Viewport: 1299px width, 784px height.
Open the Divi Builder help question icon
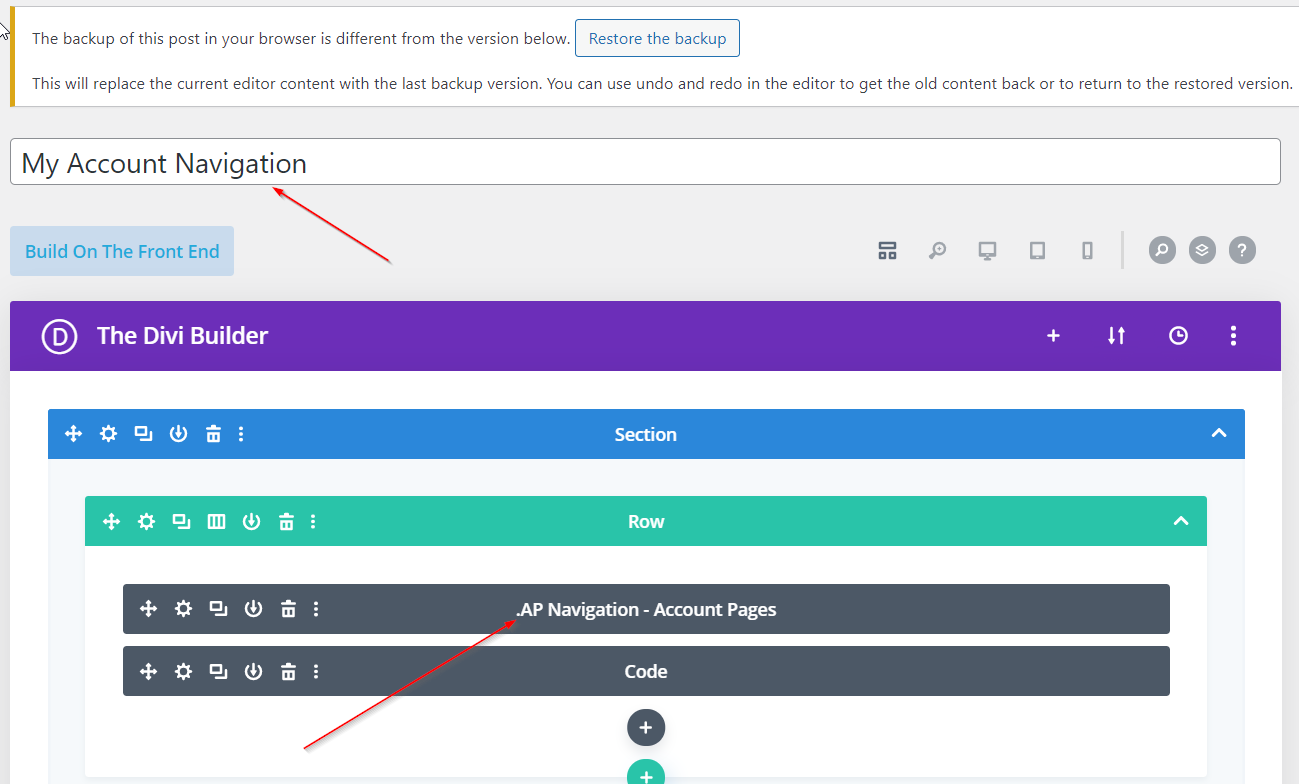tap(1241, 250)
